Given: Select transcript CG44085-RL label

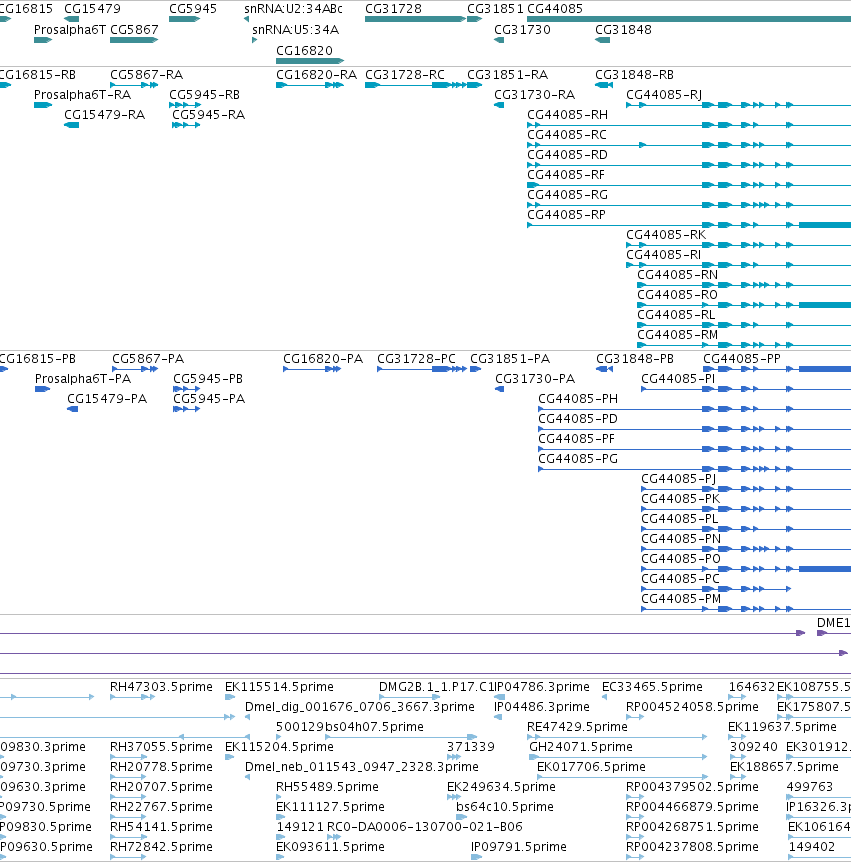Looking at the screenshot, I should [676, 314].
